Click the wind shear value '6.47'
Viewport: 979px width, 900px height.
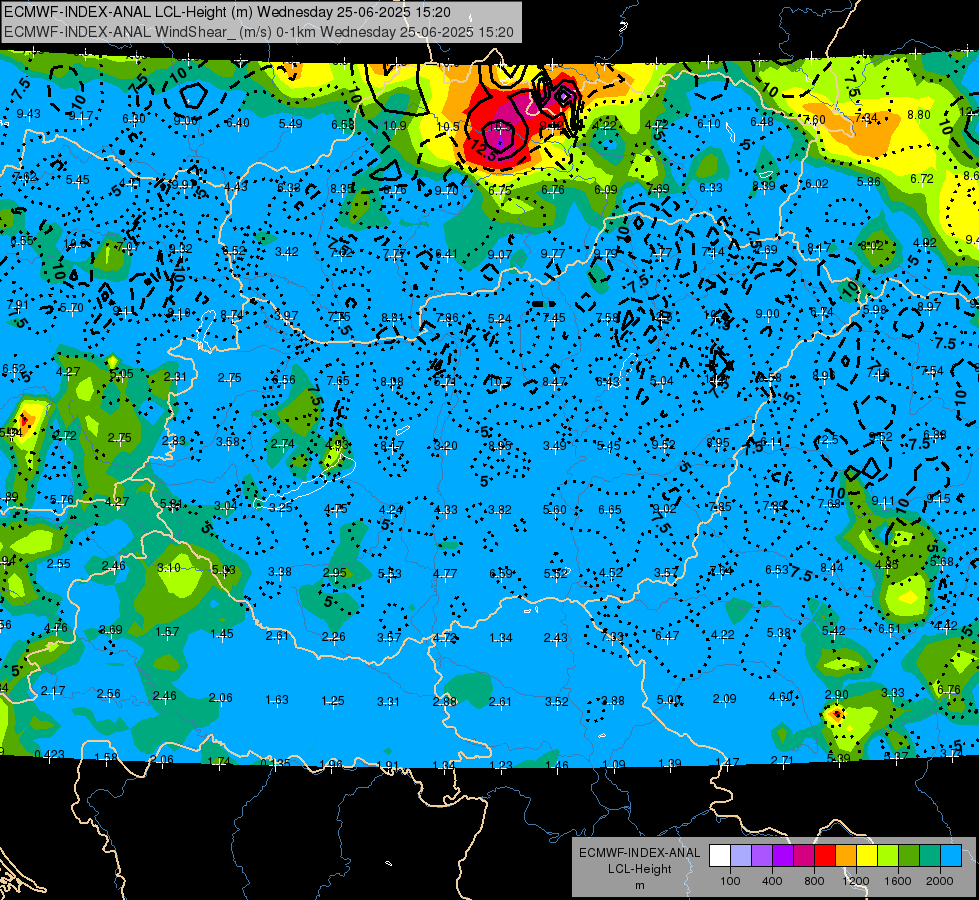coord(667,636)
